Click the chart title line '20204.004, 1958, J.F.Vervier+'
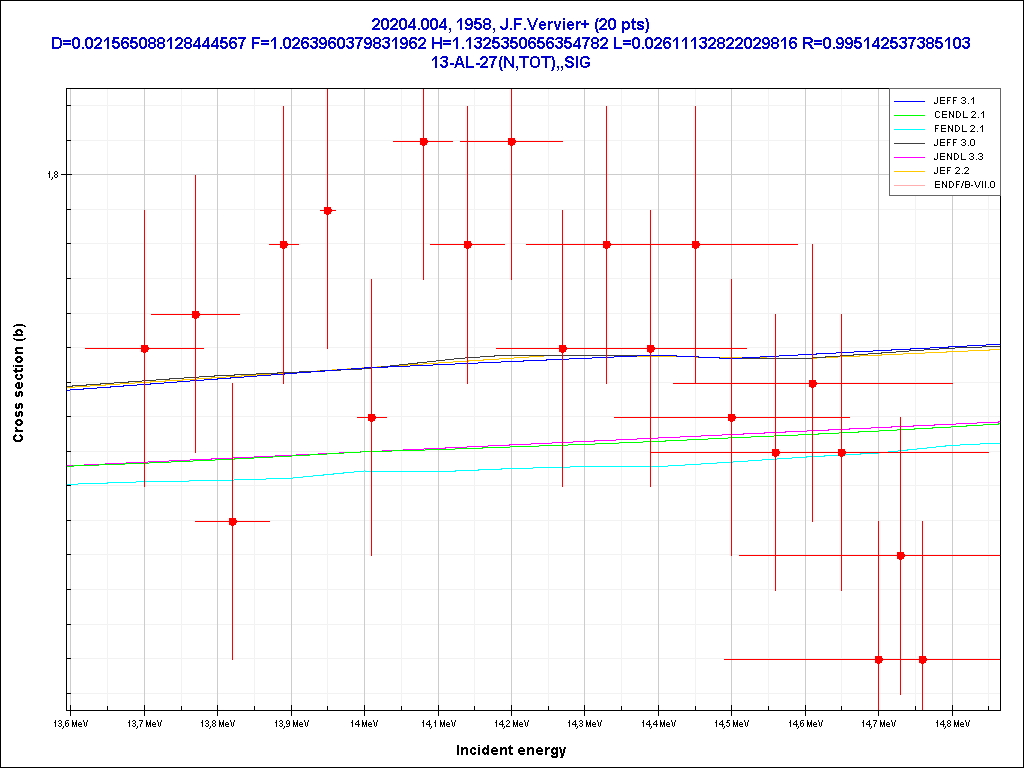The image size is (1024, 768). pos(511,24)
